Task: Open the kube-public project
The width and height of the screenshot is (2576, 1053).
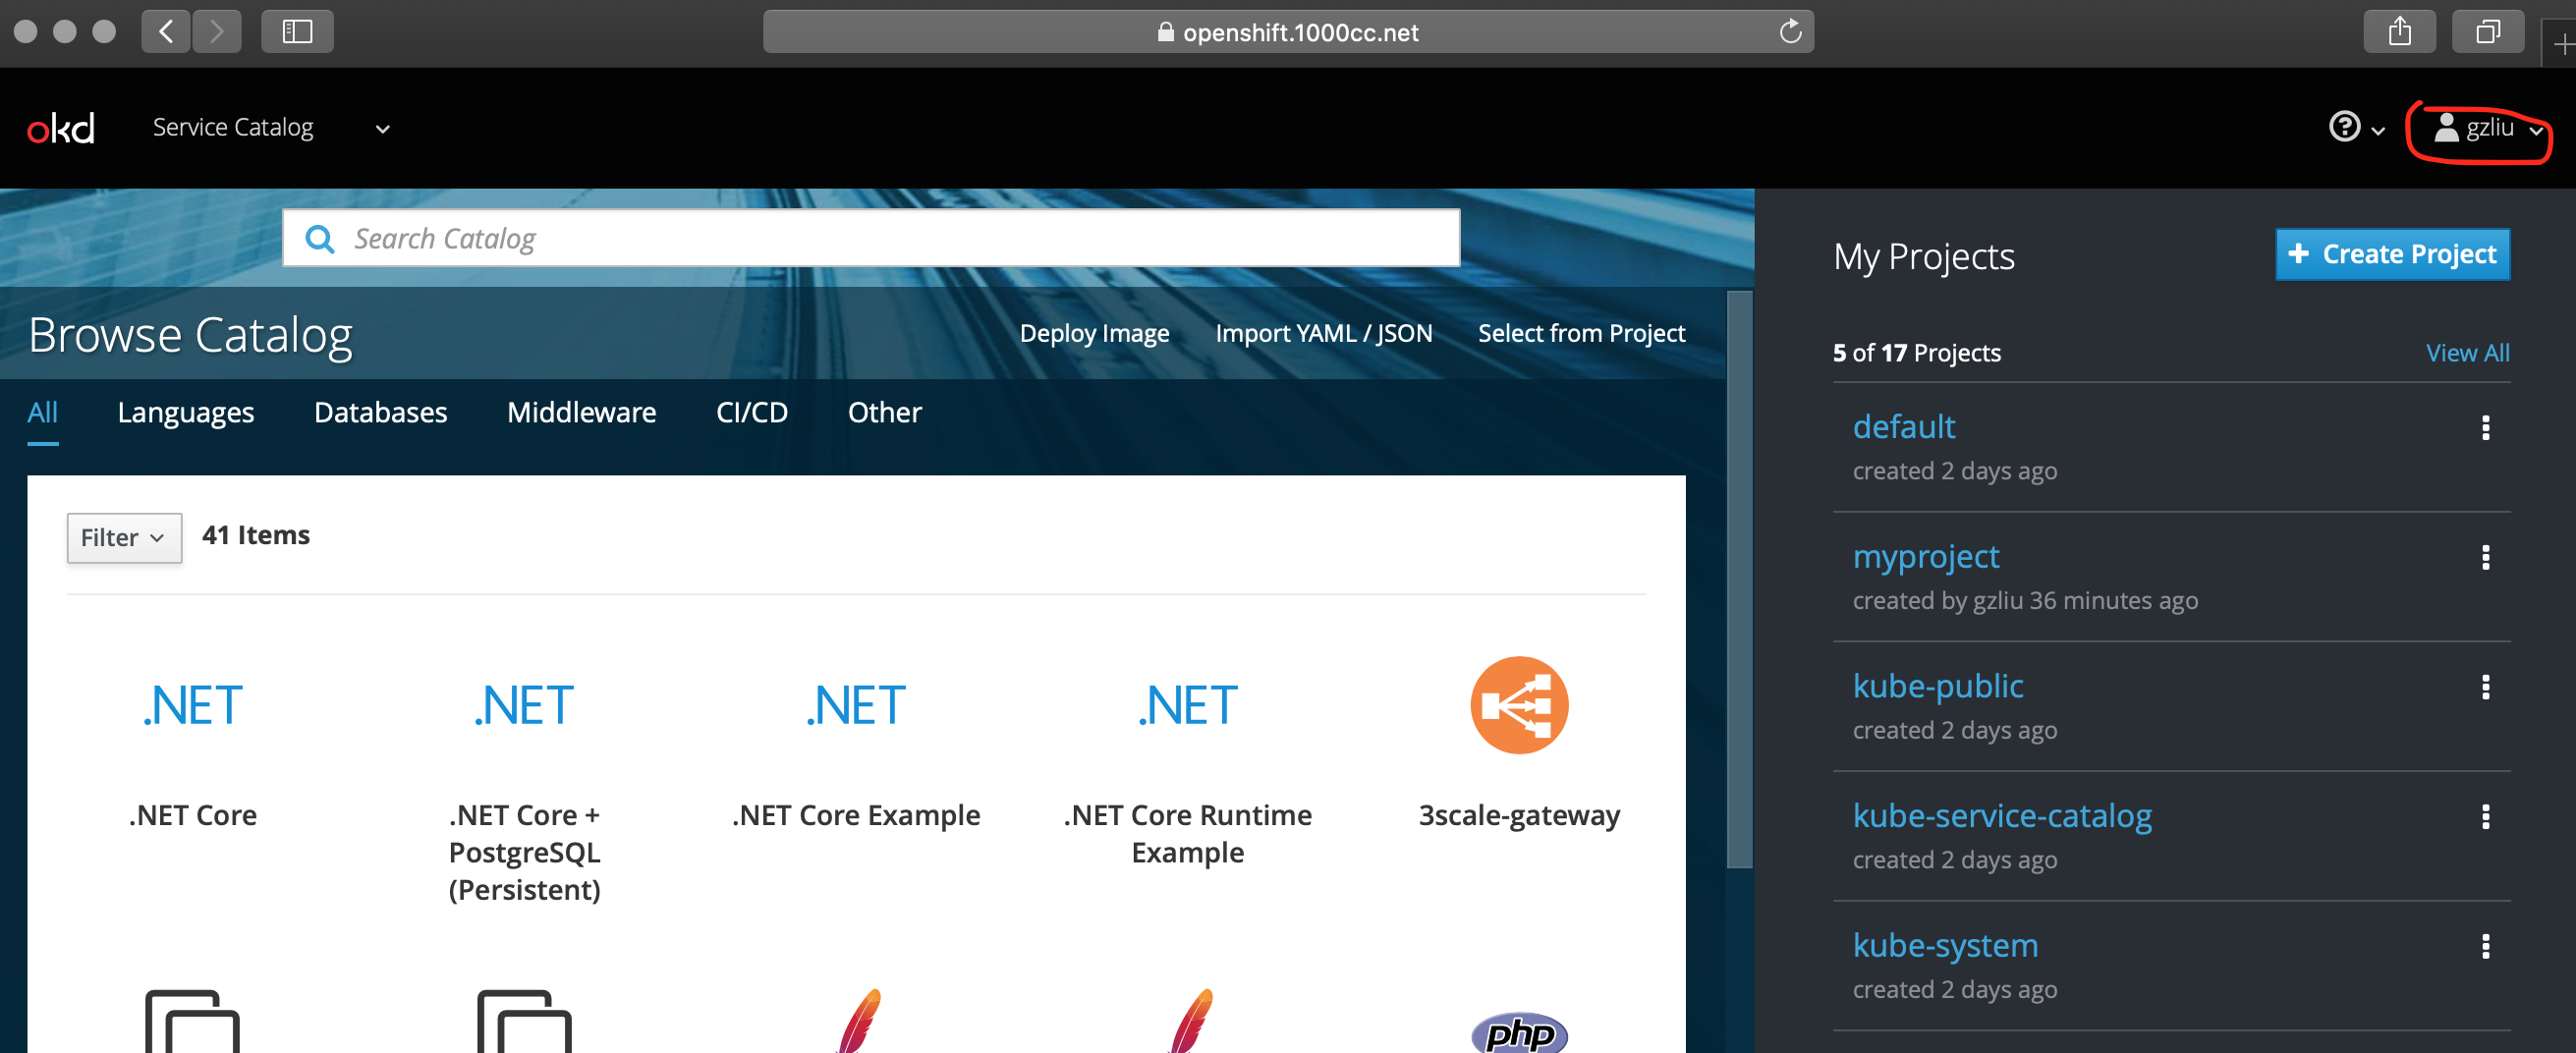Action: click(1938, 686)
